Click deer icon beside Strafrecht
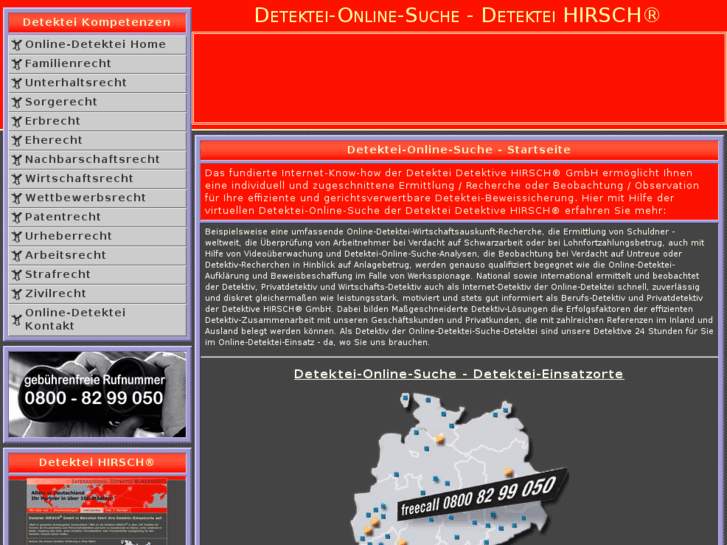The height and width of the screenshot is (545, 727). point(17,275)
